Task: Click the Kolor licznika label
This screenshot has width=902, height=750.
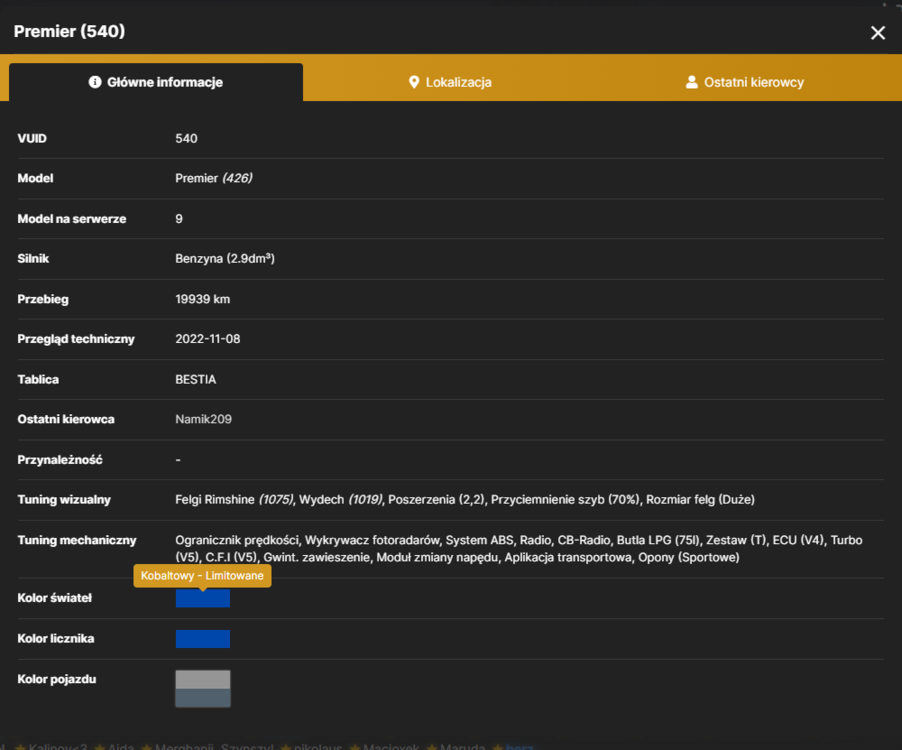Action: tap(56, 638)
